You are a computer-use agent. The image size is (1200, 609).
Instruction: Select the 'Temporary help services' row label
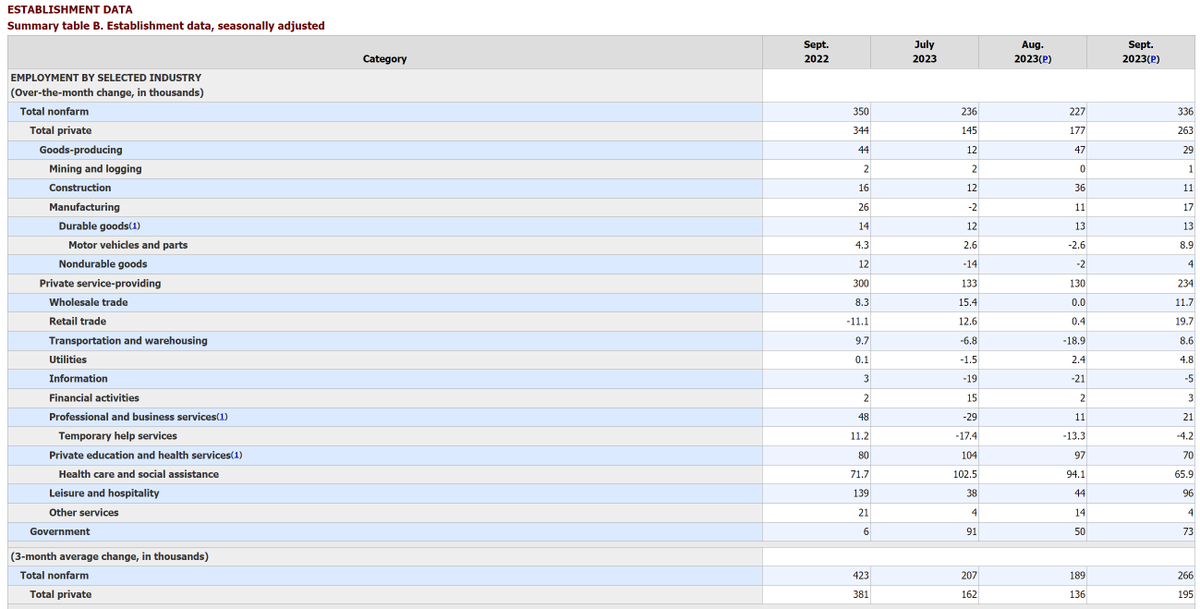click(x=118, y=436)
